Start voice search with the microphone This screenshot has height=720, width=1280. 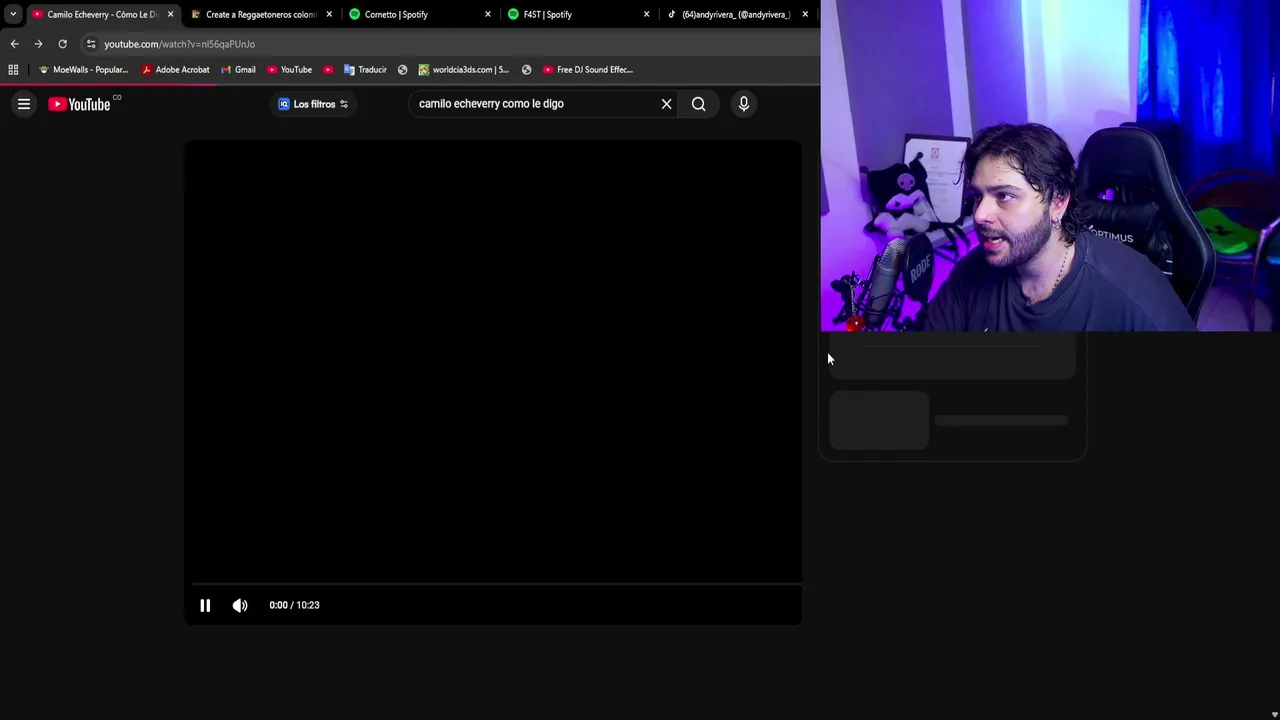[744, 104]
